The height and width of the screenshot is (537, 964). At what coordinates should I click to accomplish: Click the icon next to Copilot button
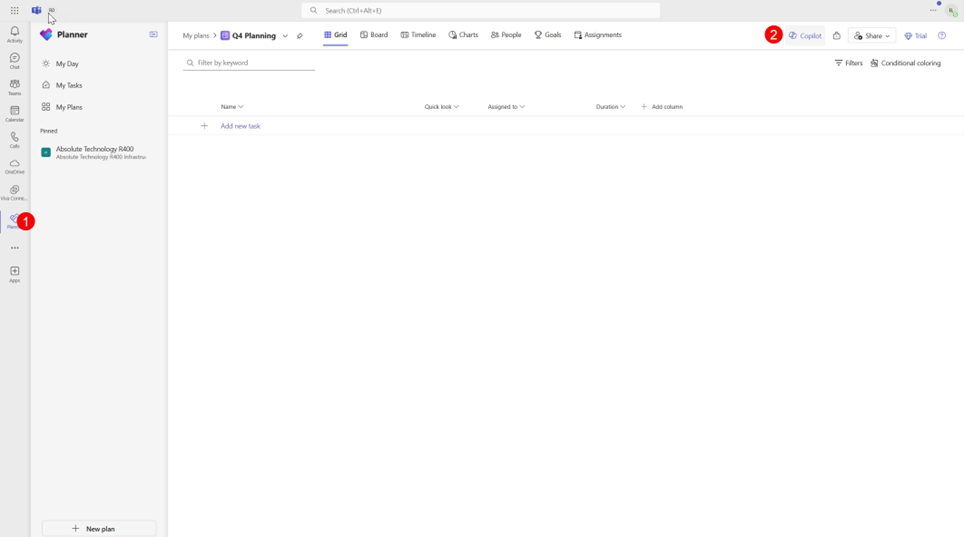tap(837, 36)
